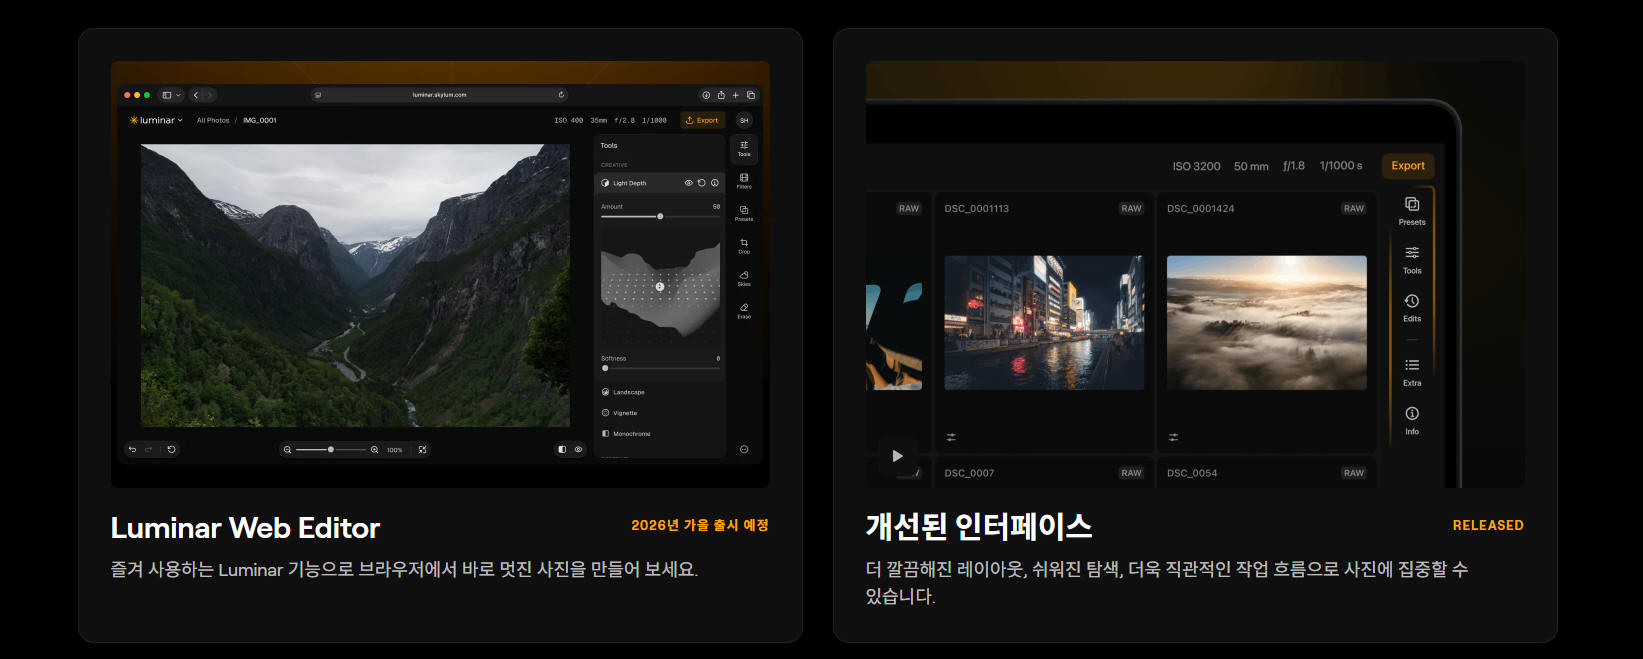This screenshot has width=1643, height=659.
Task: Click Export button in the improved interface preview
Action: (1408, 166)
